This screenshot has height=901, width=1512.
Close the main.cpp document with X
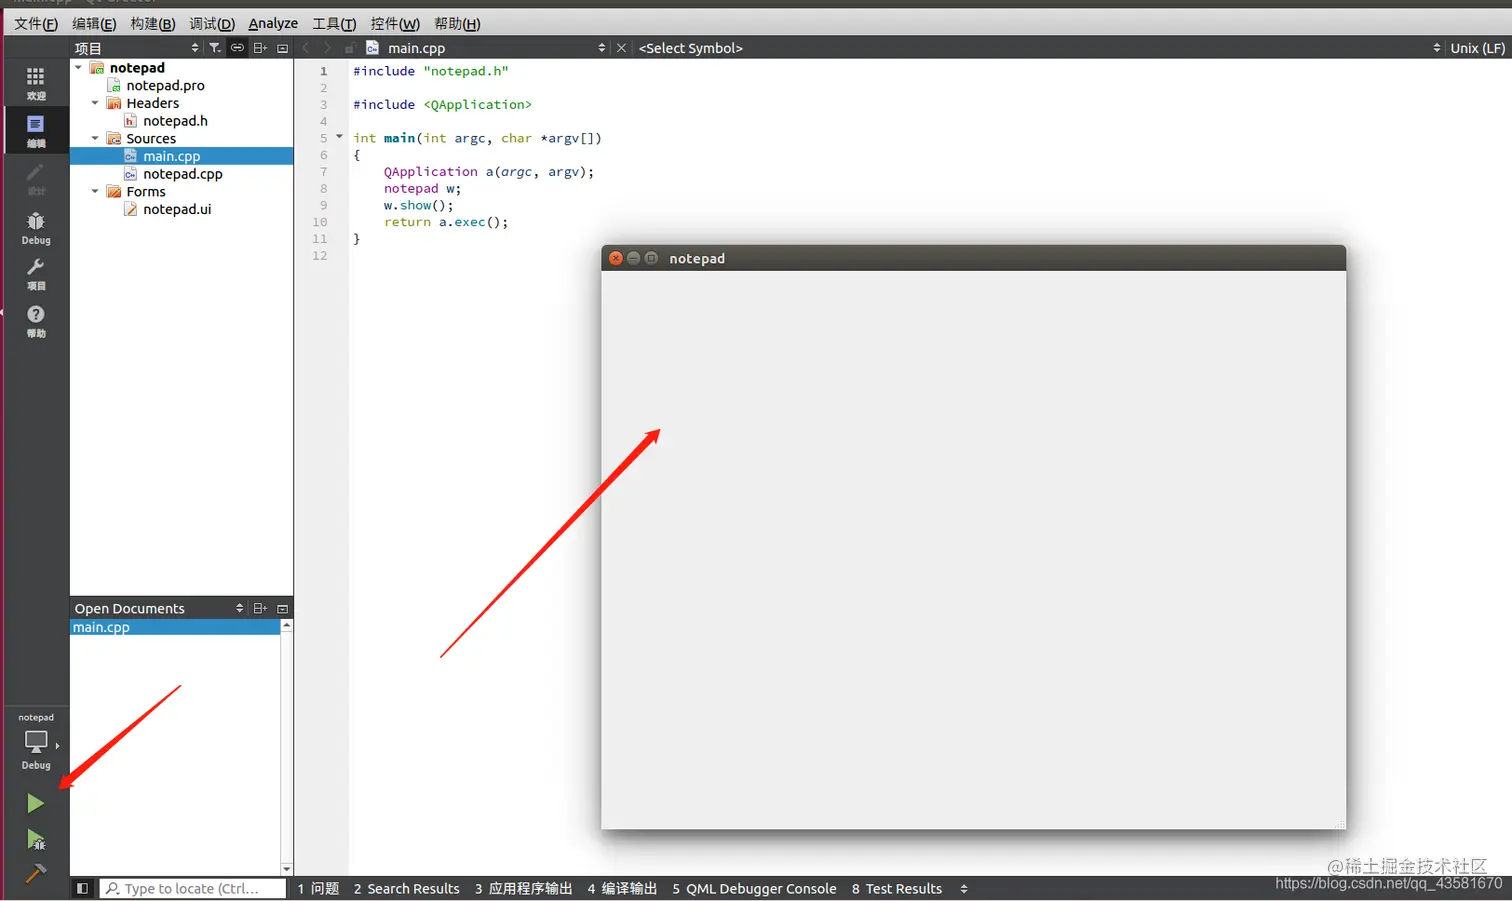click(621, 48)
